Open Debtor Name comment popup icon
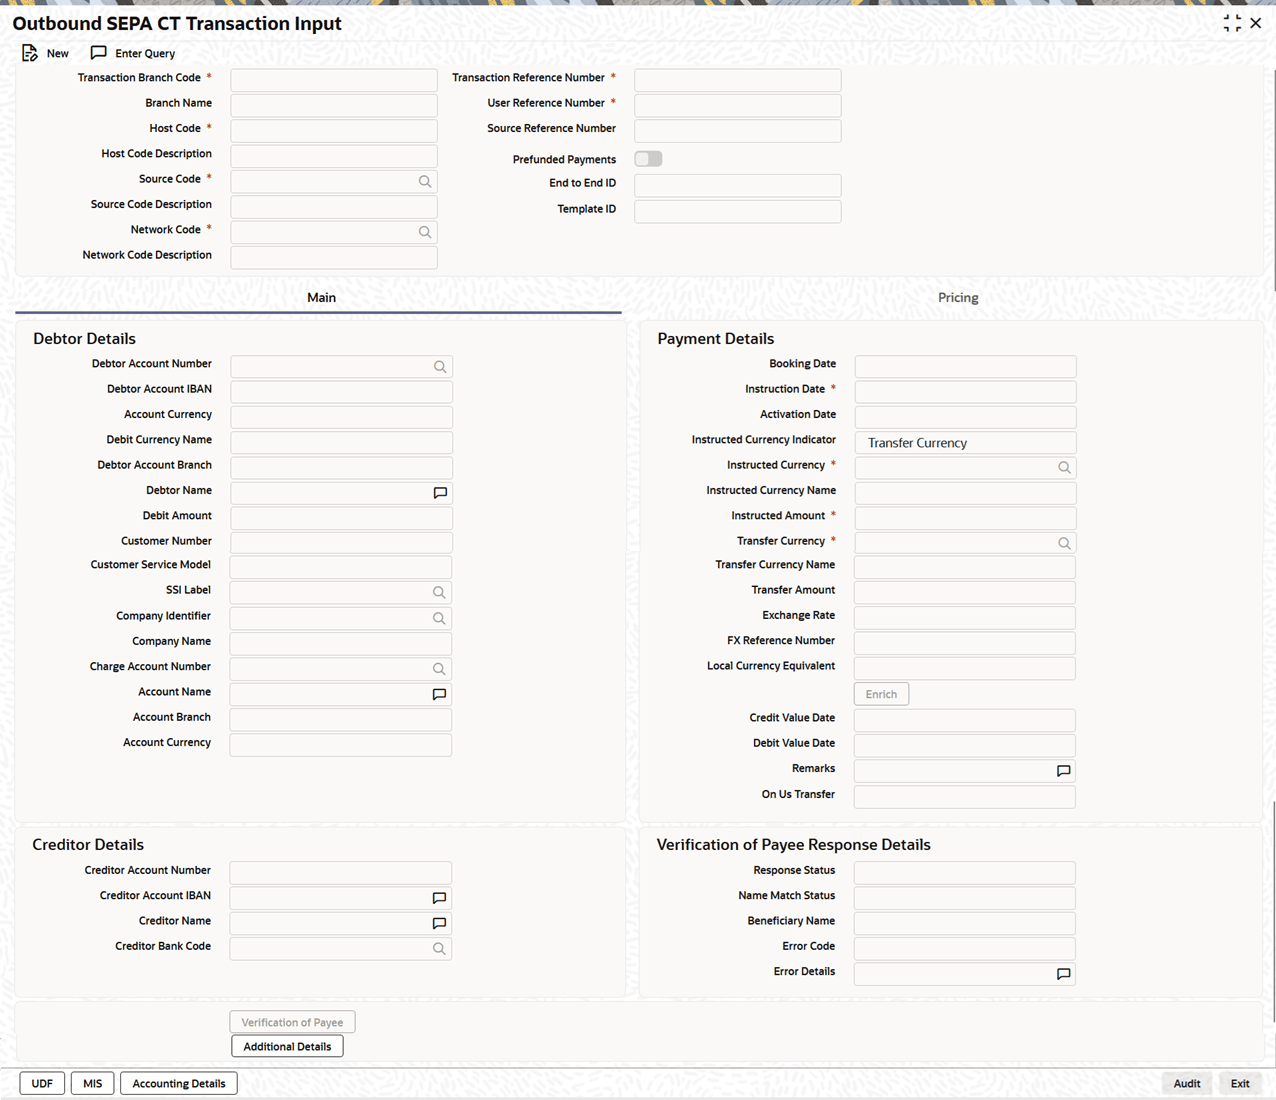 440,493
